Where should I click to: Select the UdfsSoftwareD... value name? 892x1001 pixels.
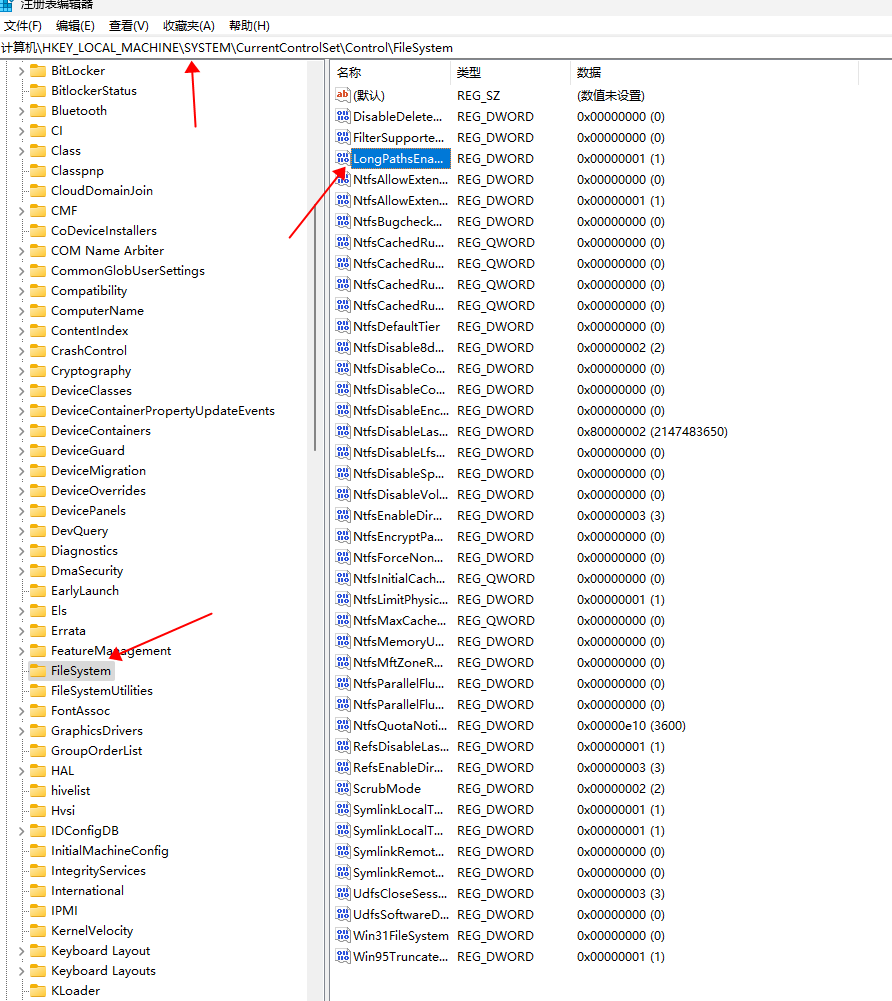(x=401, y=914)
